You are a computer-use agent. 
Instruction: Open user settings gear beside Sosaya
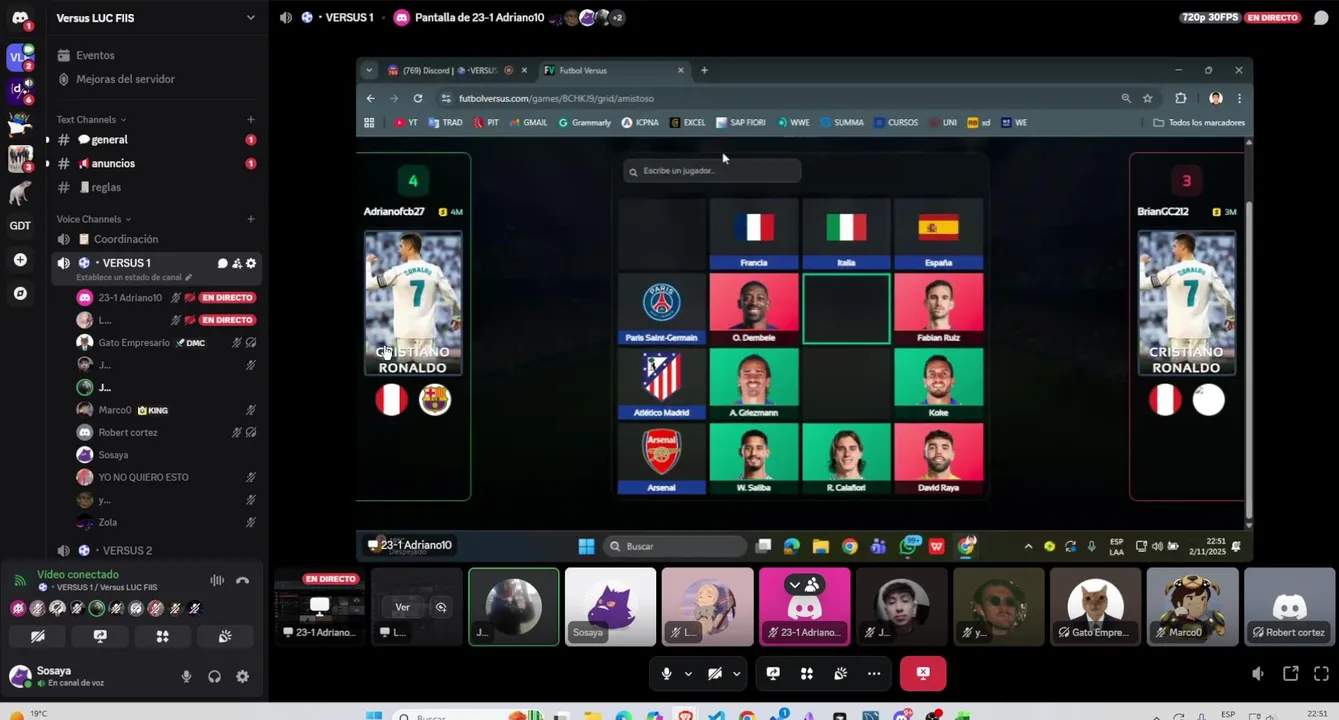pos(242,677)
